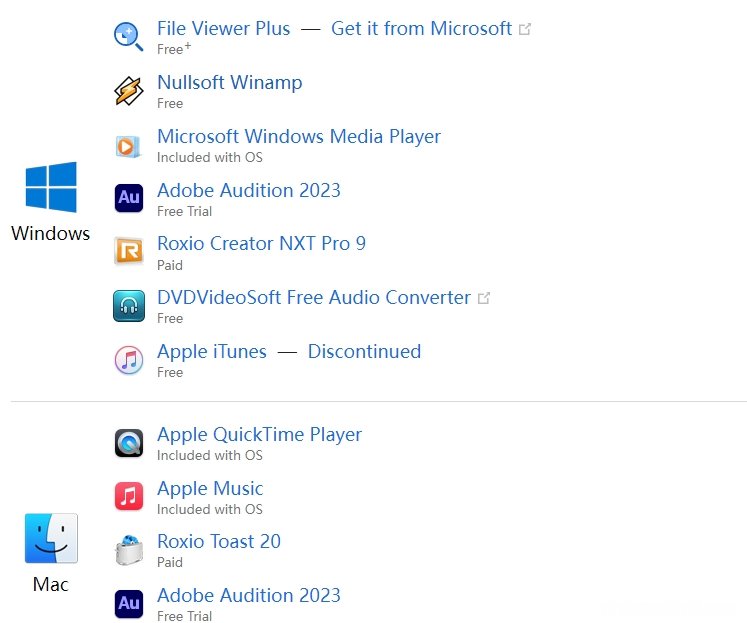
Task: Open Adobe Audition 2023 link under Mac
Action: (x=249, y=595)
